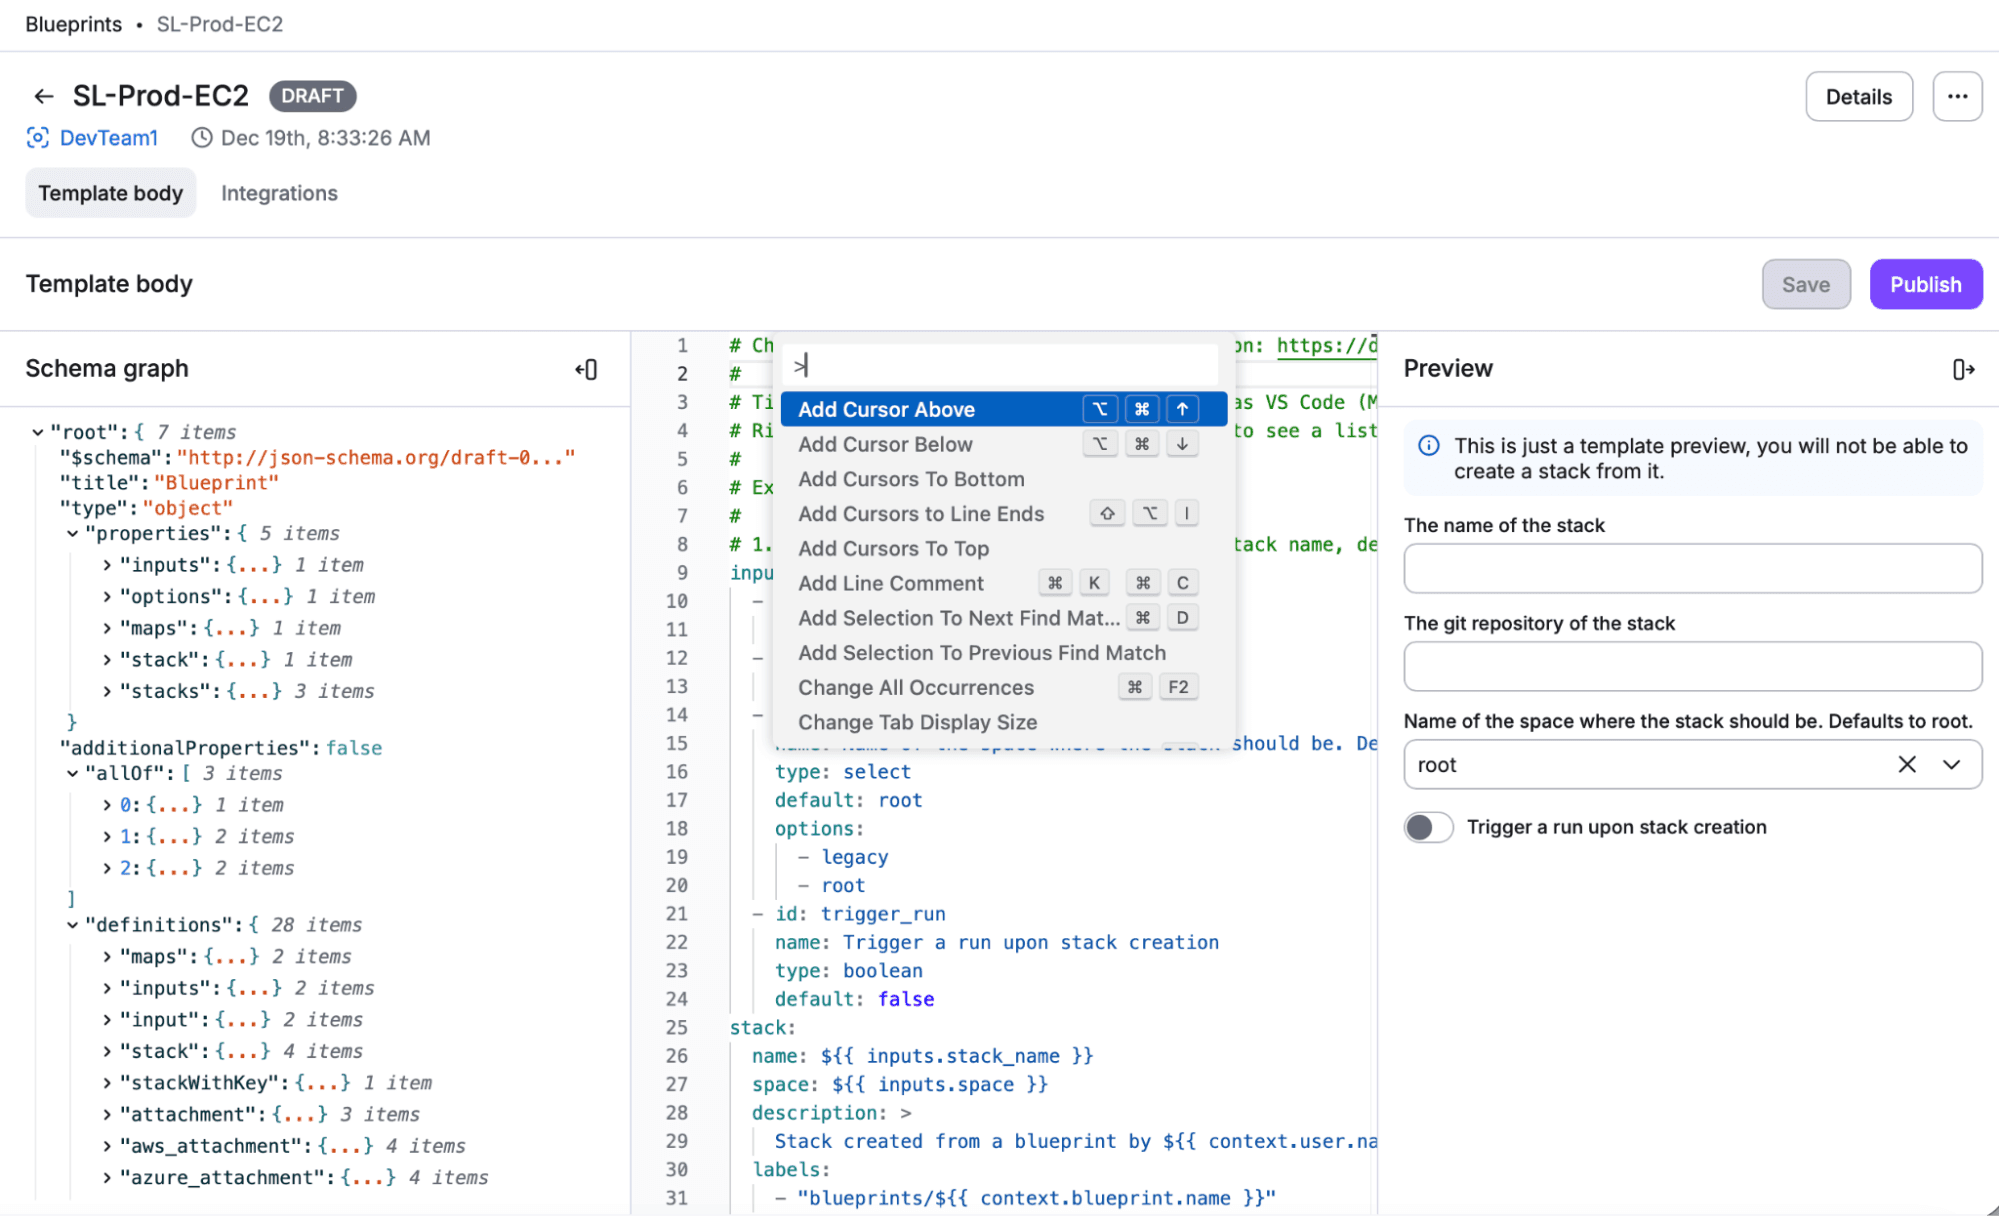Click the DevTeam1 space icon
1999x1217 pixels.
point(37,138)
